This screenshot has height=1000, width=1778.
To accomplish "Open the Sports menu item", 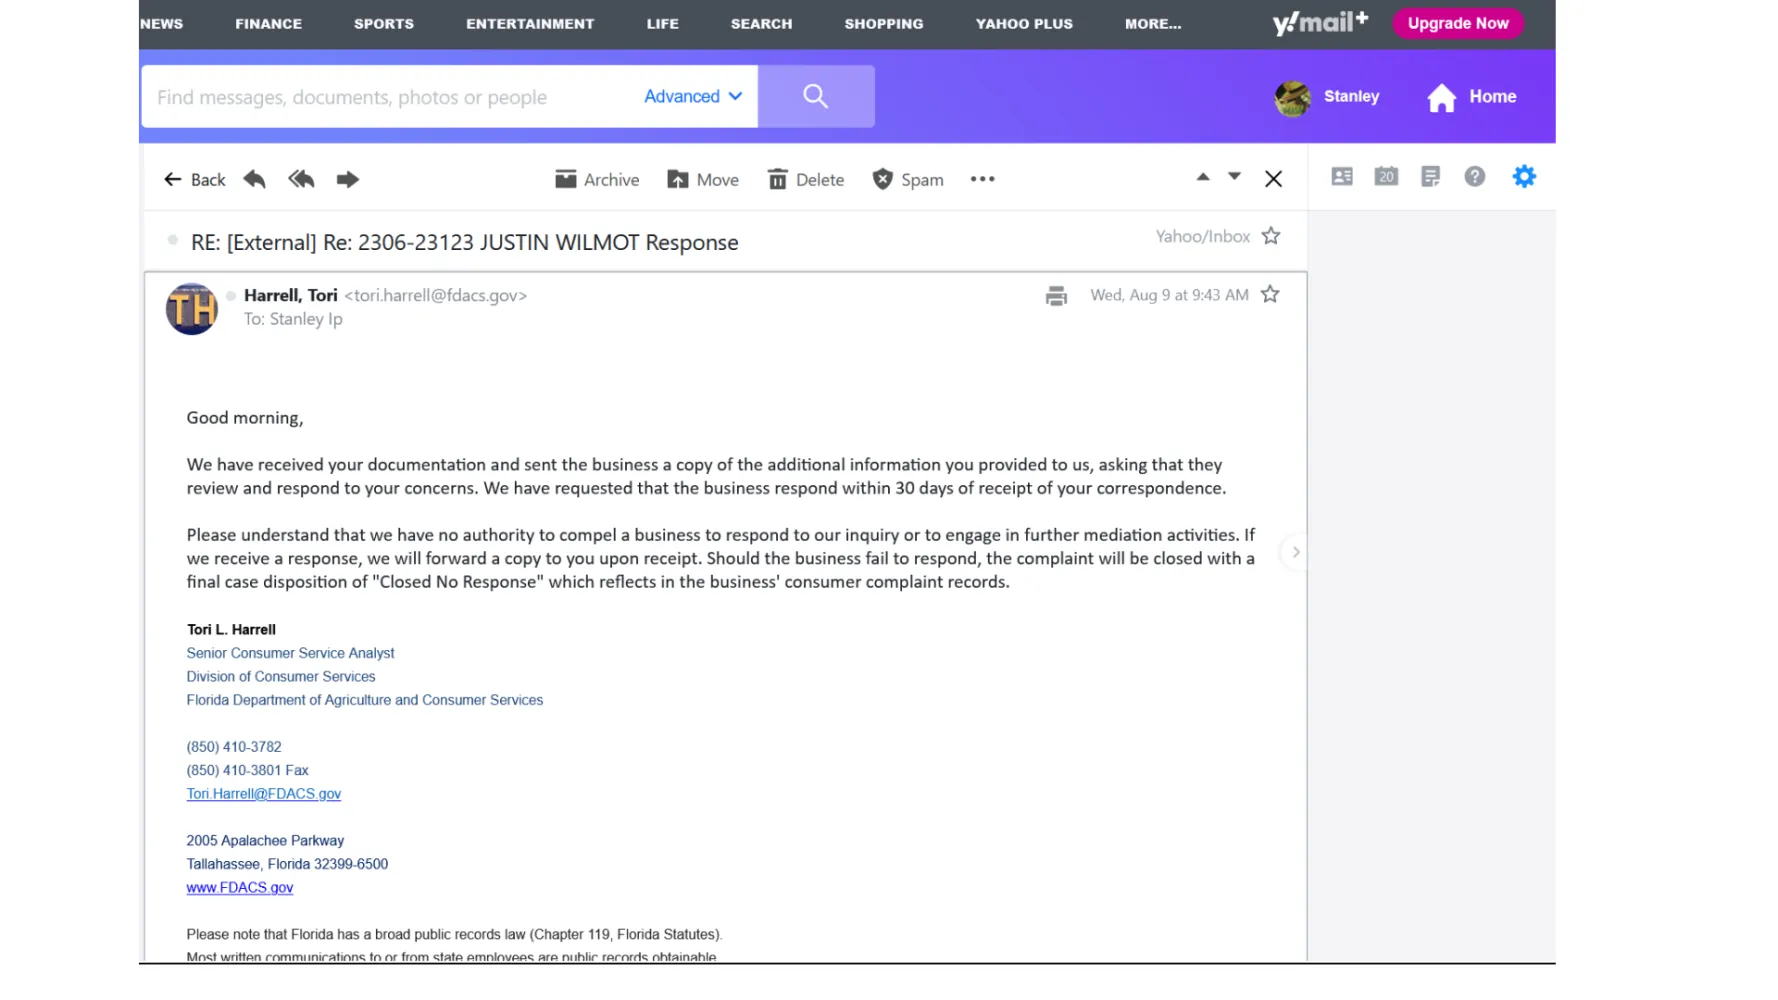I will tap(383, 23).
